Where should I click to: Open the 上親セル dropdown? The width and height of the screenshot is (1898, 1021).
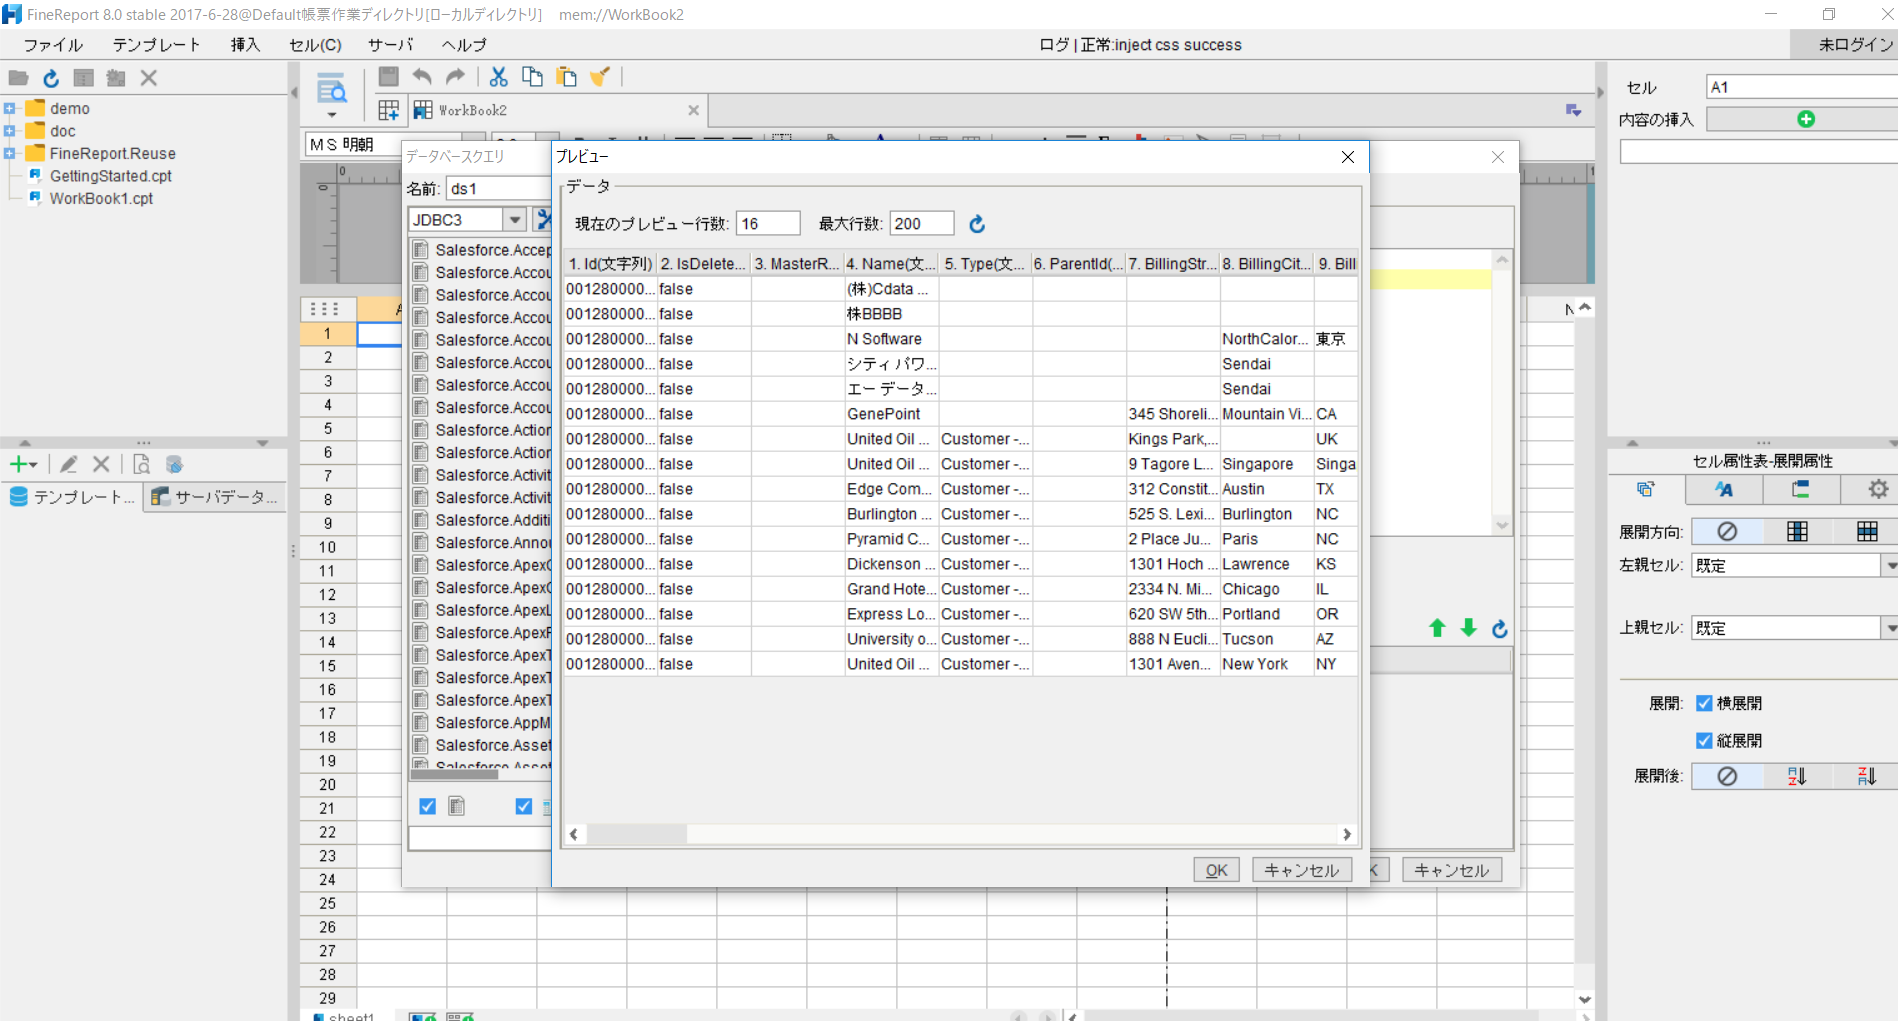1890,628
